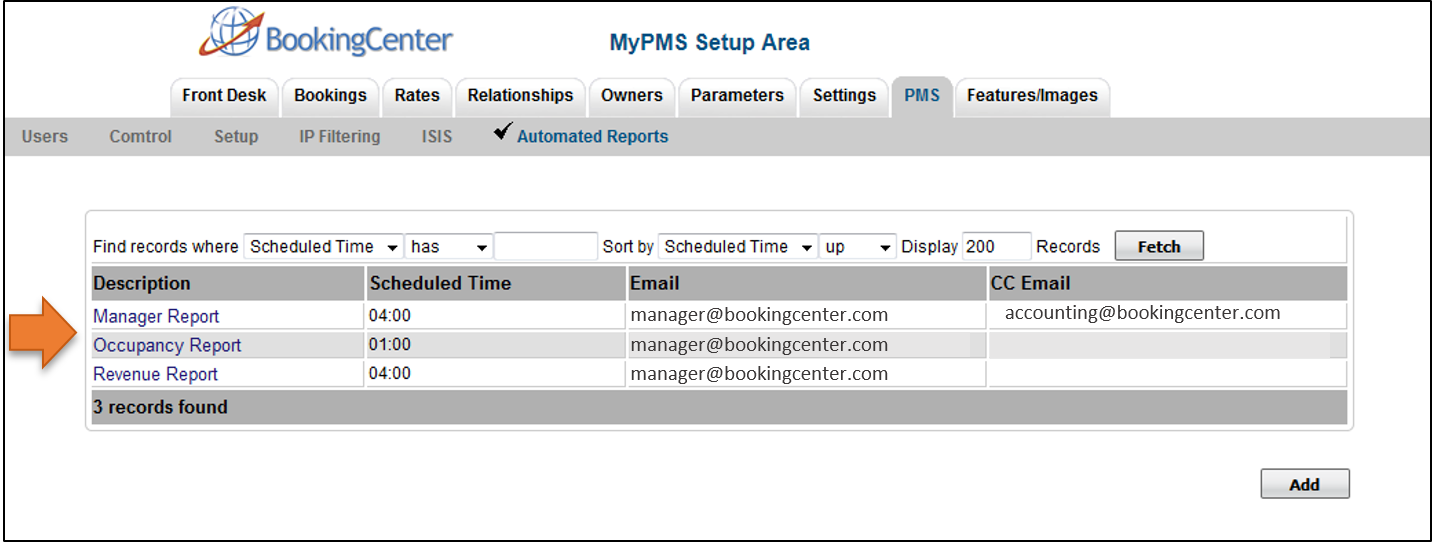
Task: Switch to the Bookings tab
Action: [x=331, y=96]
